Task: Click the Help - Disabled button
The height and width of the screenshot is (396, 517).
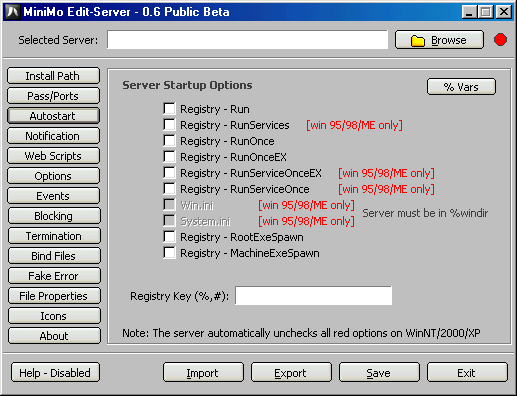Action: [x=55, y=372]
